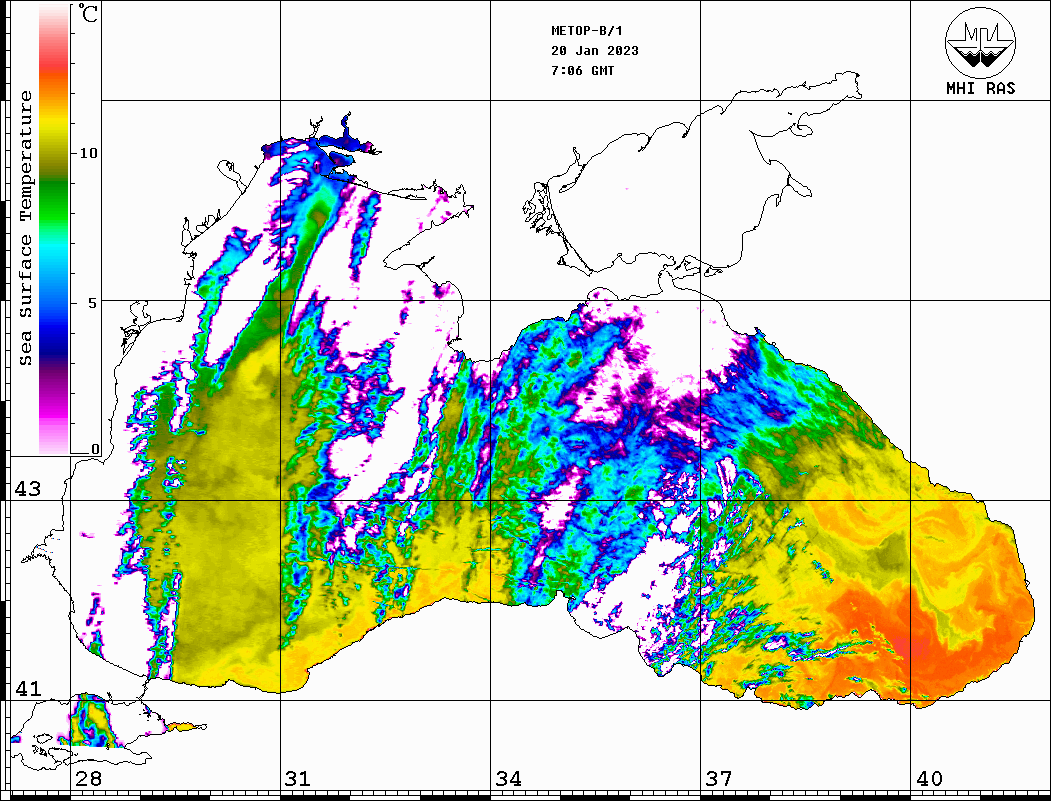Click latitude label '43'
The width and height of the screenshot is (1051, 801).
(x=27, y=489)
